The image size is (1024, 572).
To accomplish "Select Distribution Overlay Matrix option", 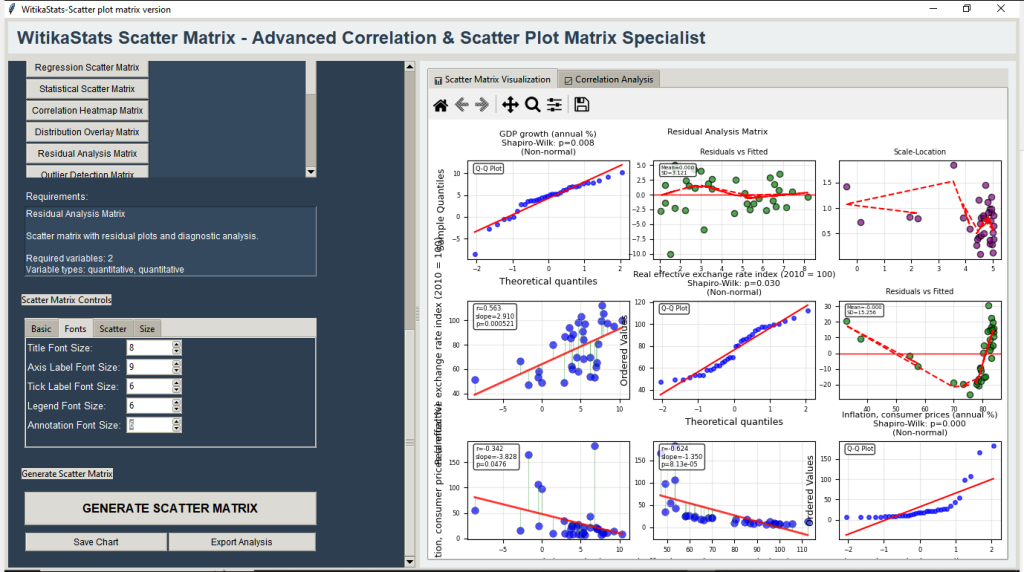I will pyautogui.click(x=87, y=132).
